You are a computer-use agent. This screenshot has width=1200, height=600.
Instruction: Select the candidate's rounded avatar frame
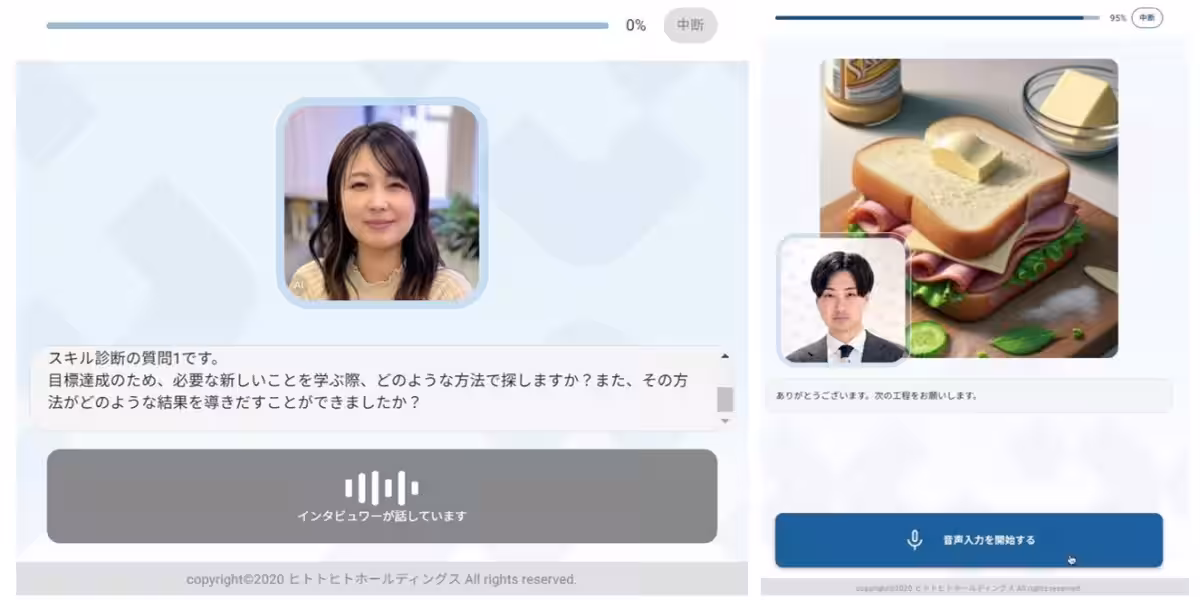click(842, 297)
